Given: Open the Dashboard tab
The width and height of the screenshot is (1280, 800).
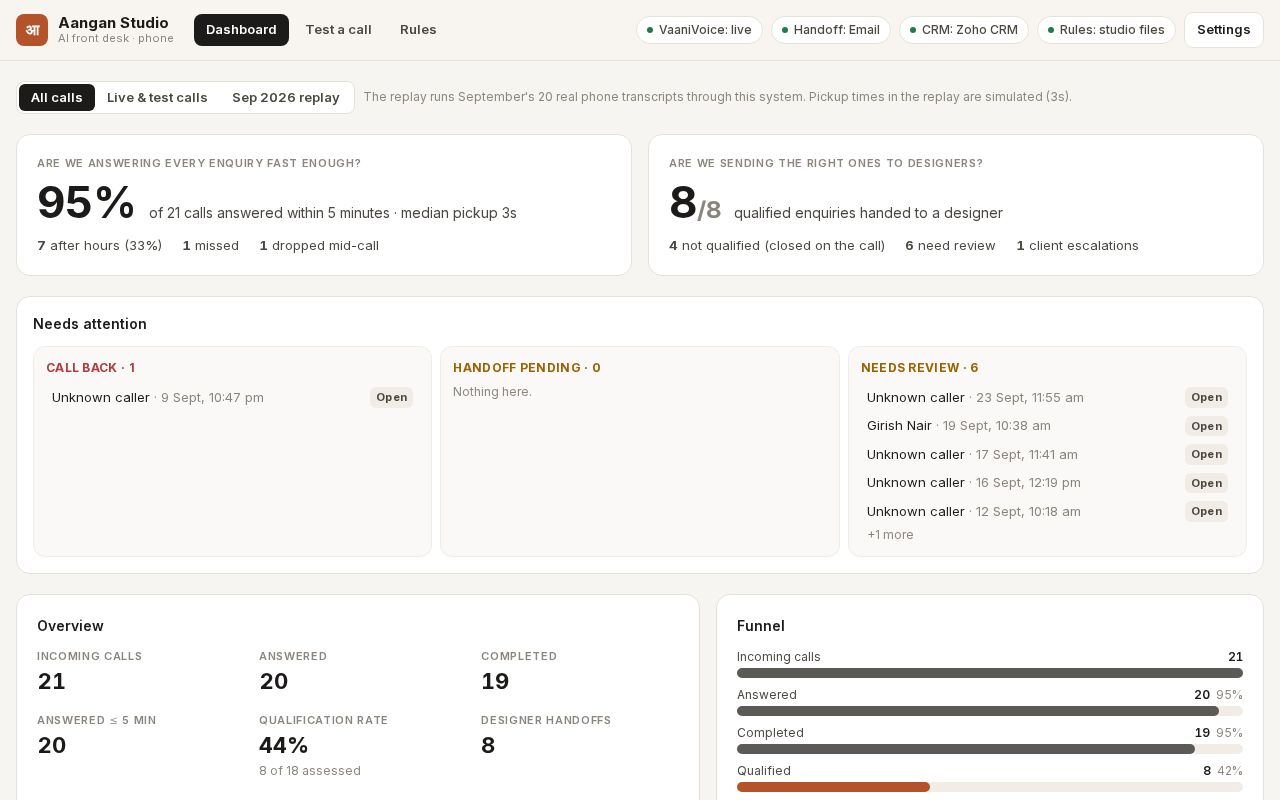Looking at the screenshot, I should (241, 30).
